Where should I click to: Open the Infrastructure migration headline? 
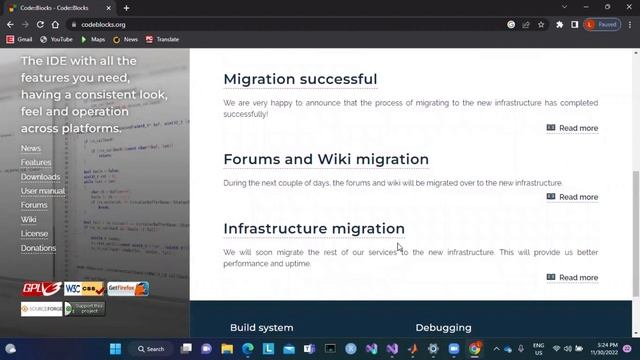tap(314, 229)
